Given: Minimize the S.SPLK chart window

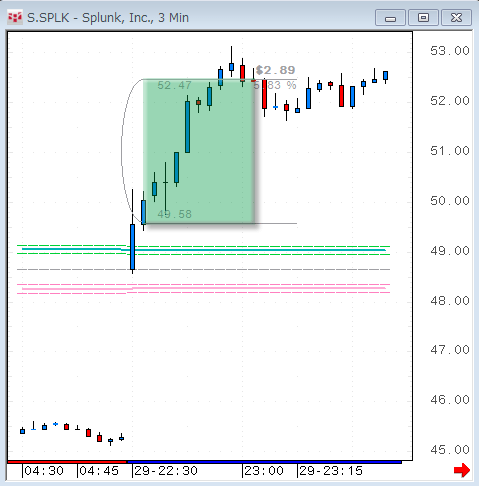Looking at the screenshot, I should click(390, 18).
